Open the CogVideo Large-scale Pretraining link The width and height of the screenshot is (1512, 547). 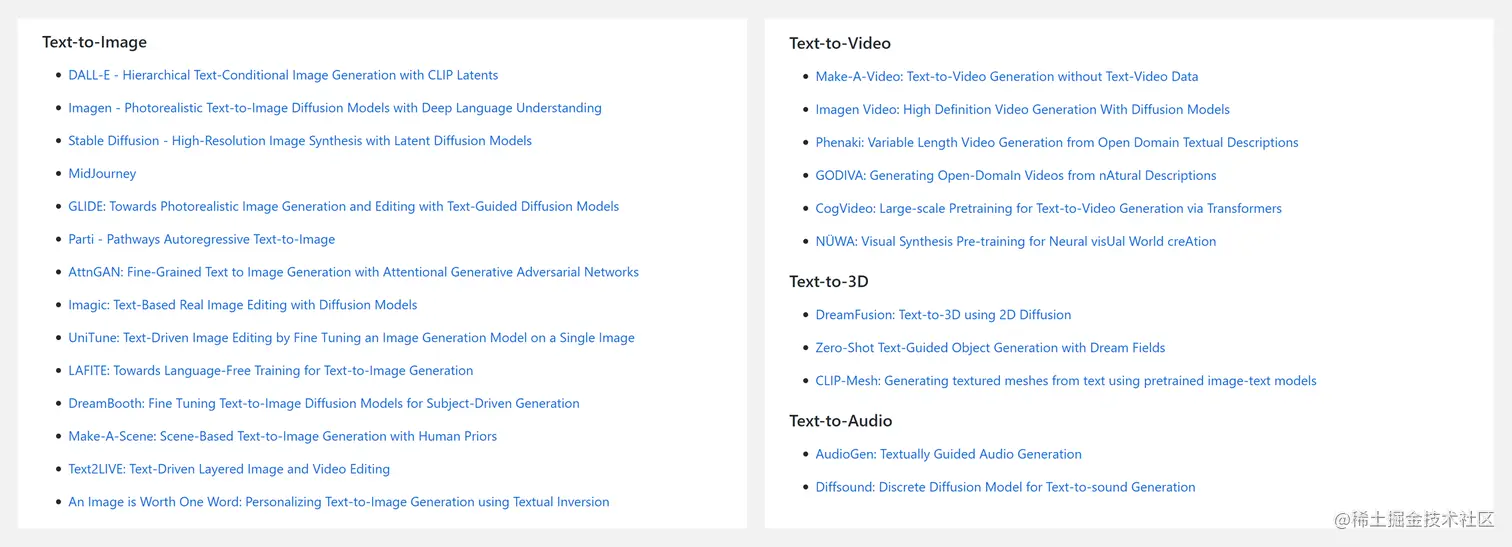(x=1048, y=209)
